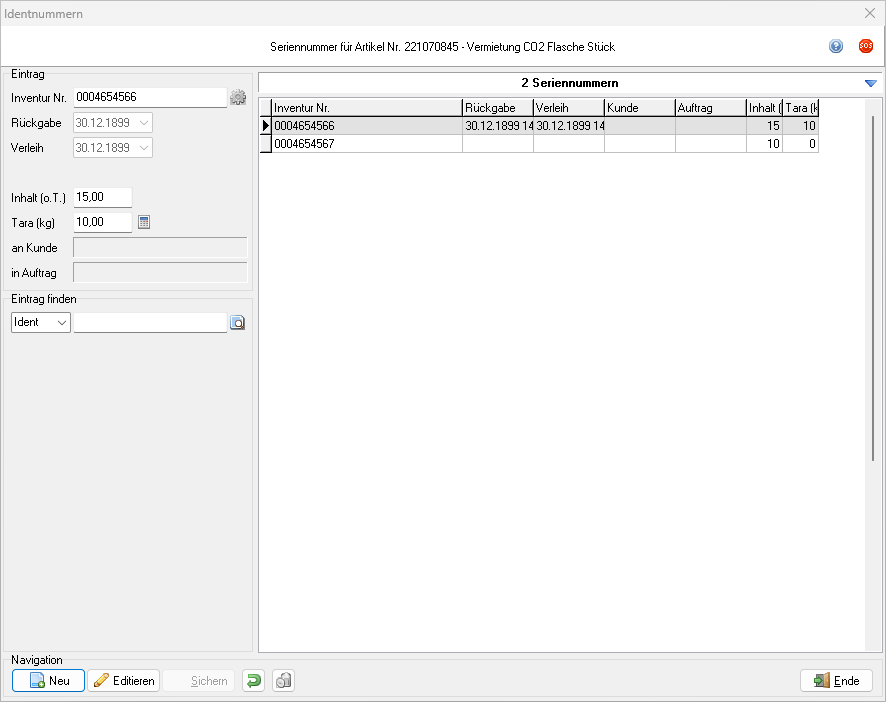The image size is (886, 702).
Task: Click the green undo arrow icon
Action: click(254, 681)
